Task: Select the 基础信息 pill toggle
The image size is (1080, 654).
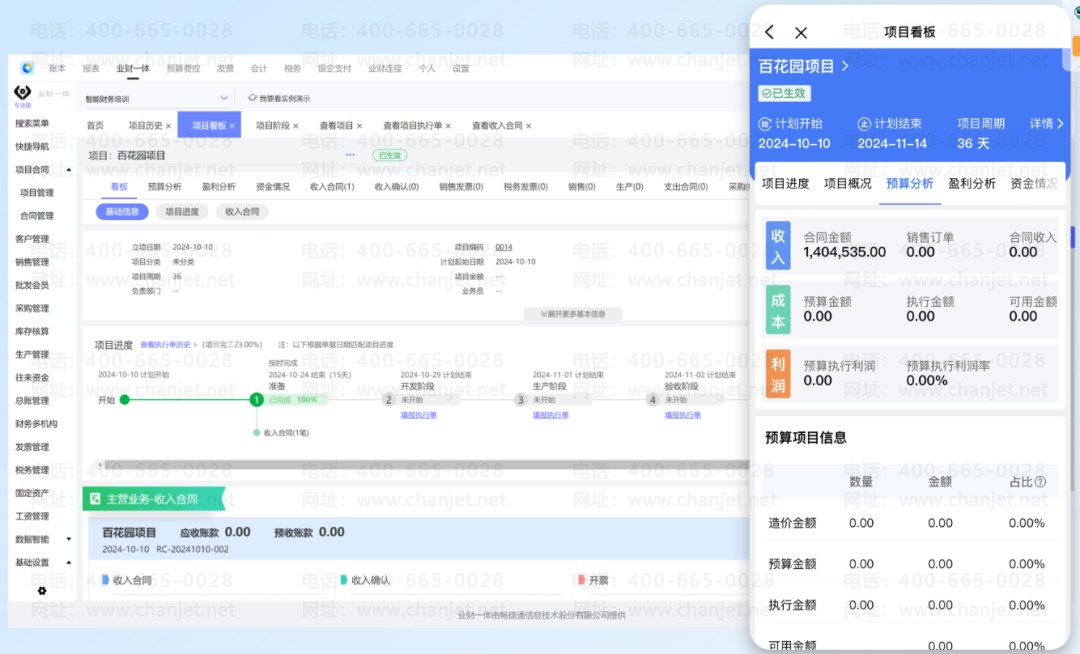Action: (x=122, y=212)
